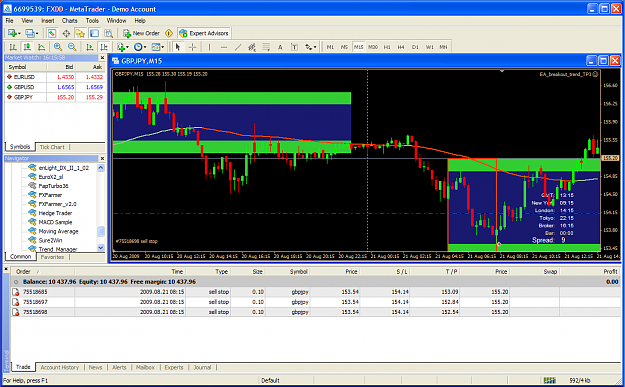Open the Window menu

tap(116, 21)
